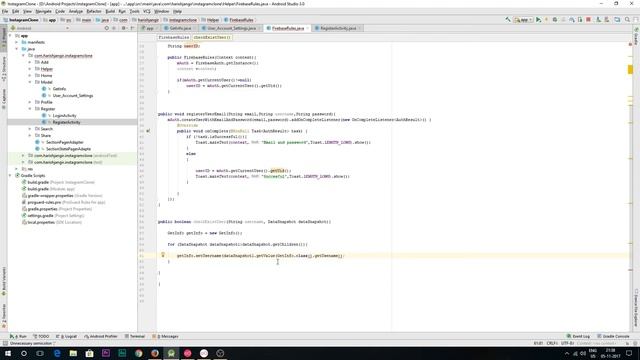Click the Search Everywhere magnifier icon
Screen dimensions: 640x360
coord(627,20)
